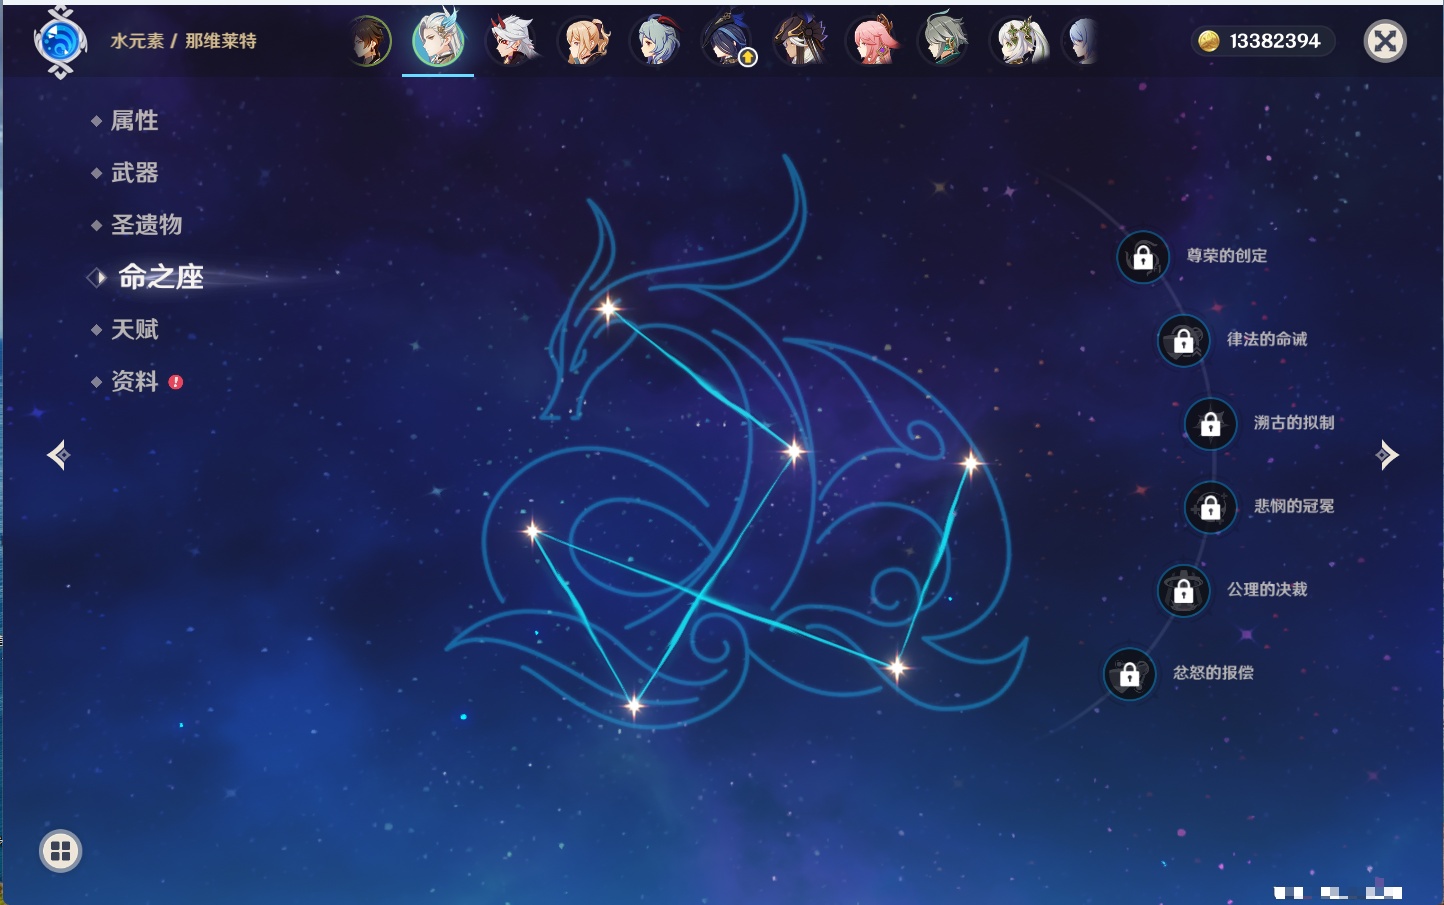Screen dimensions: 1444x905
Task: Click the lock icon for 尊荣的创定
Action: (1143, 257)
